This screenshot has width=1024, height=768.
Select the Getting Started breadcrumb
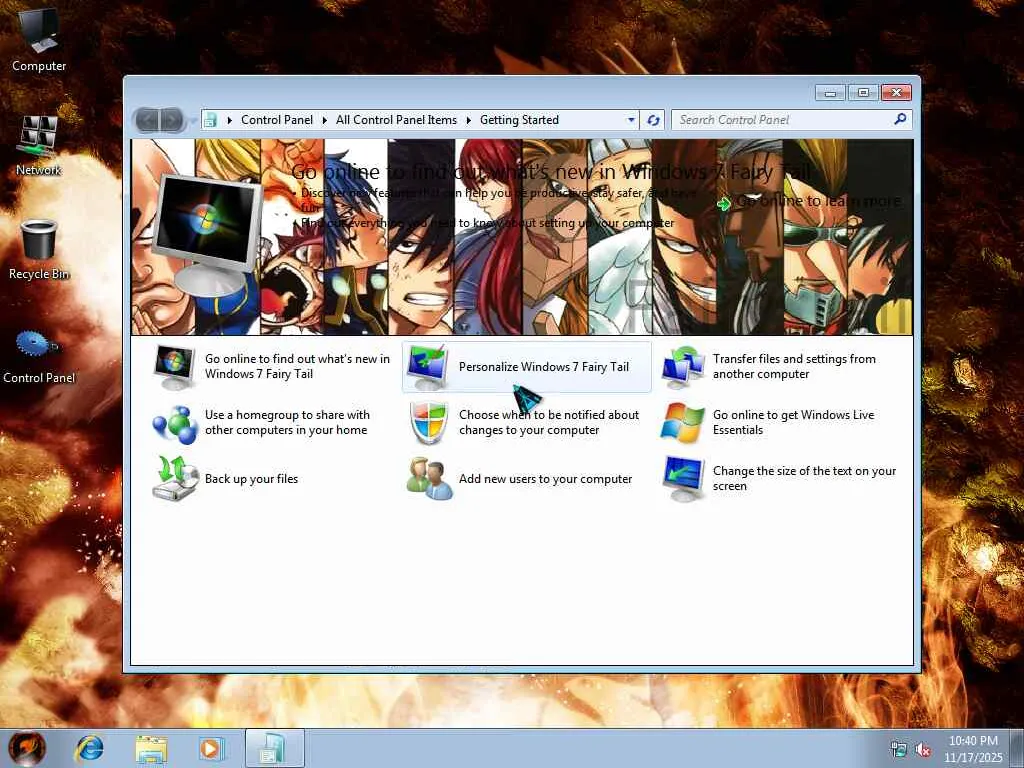point(519,120)
